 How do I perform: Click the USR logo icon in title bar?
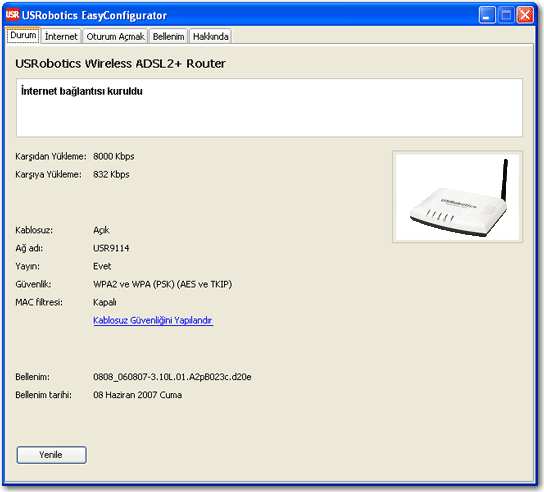(12, 15)
